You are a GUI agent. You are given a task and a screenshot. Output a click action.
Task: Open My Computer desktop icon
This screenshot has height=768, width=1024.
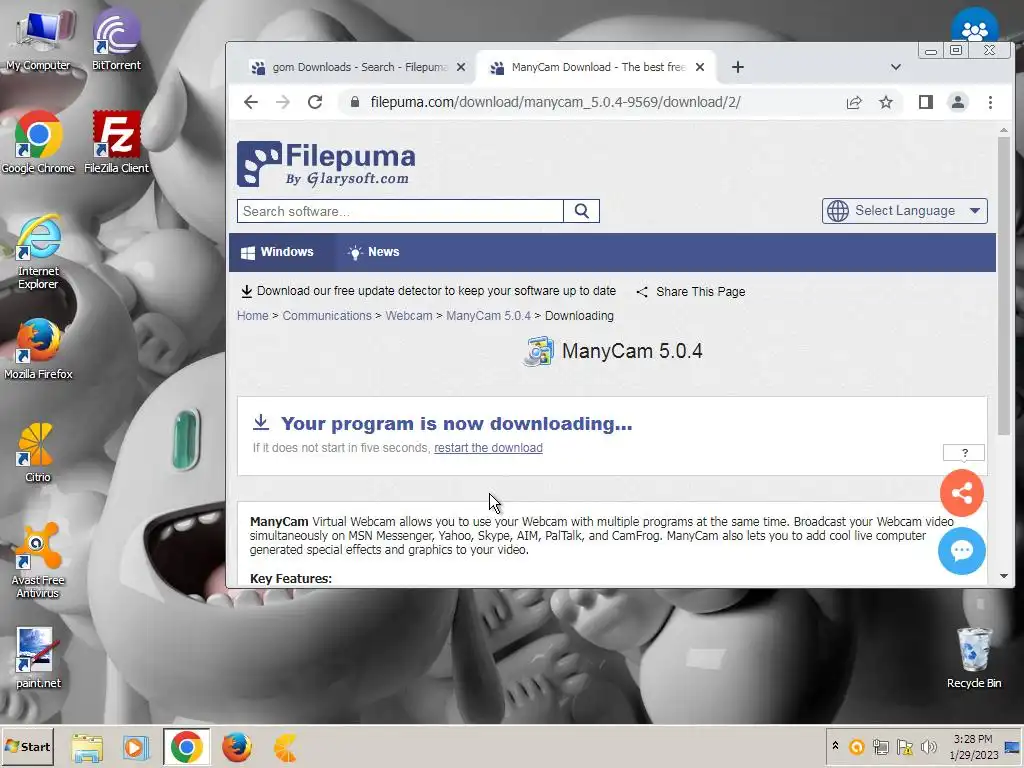coord(38,40)
